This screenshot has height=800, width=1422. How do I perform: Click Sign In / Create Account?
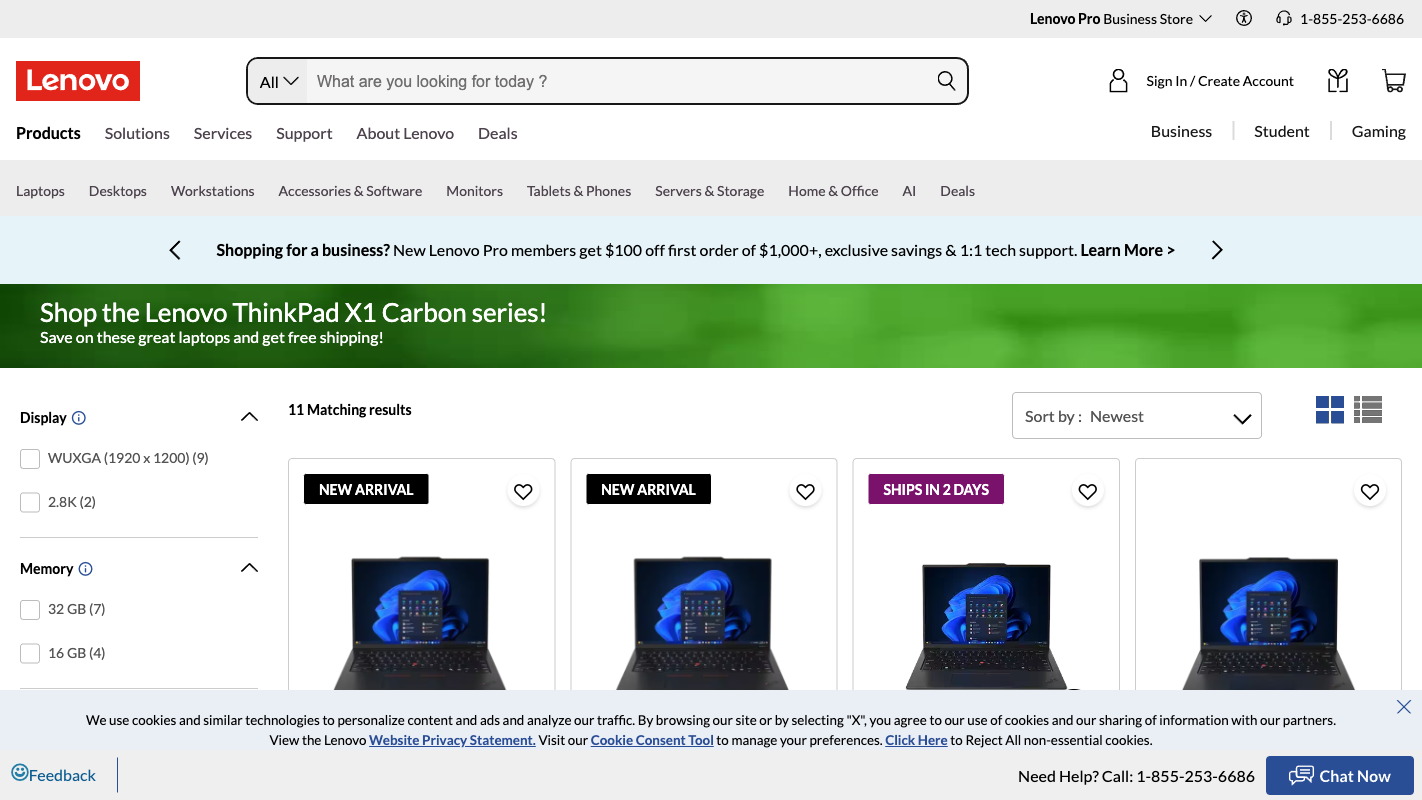tap(1220, 81)
